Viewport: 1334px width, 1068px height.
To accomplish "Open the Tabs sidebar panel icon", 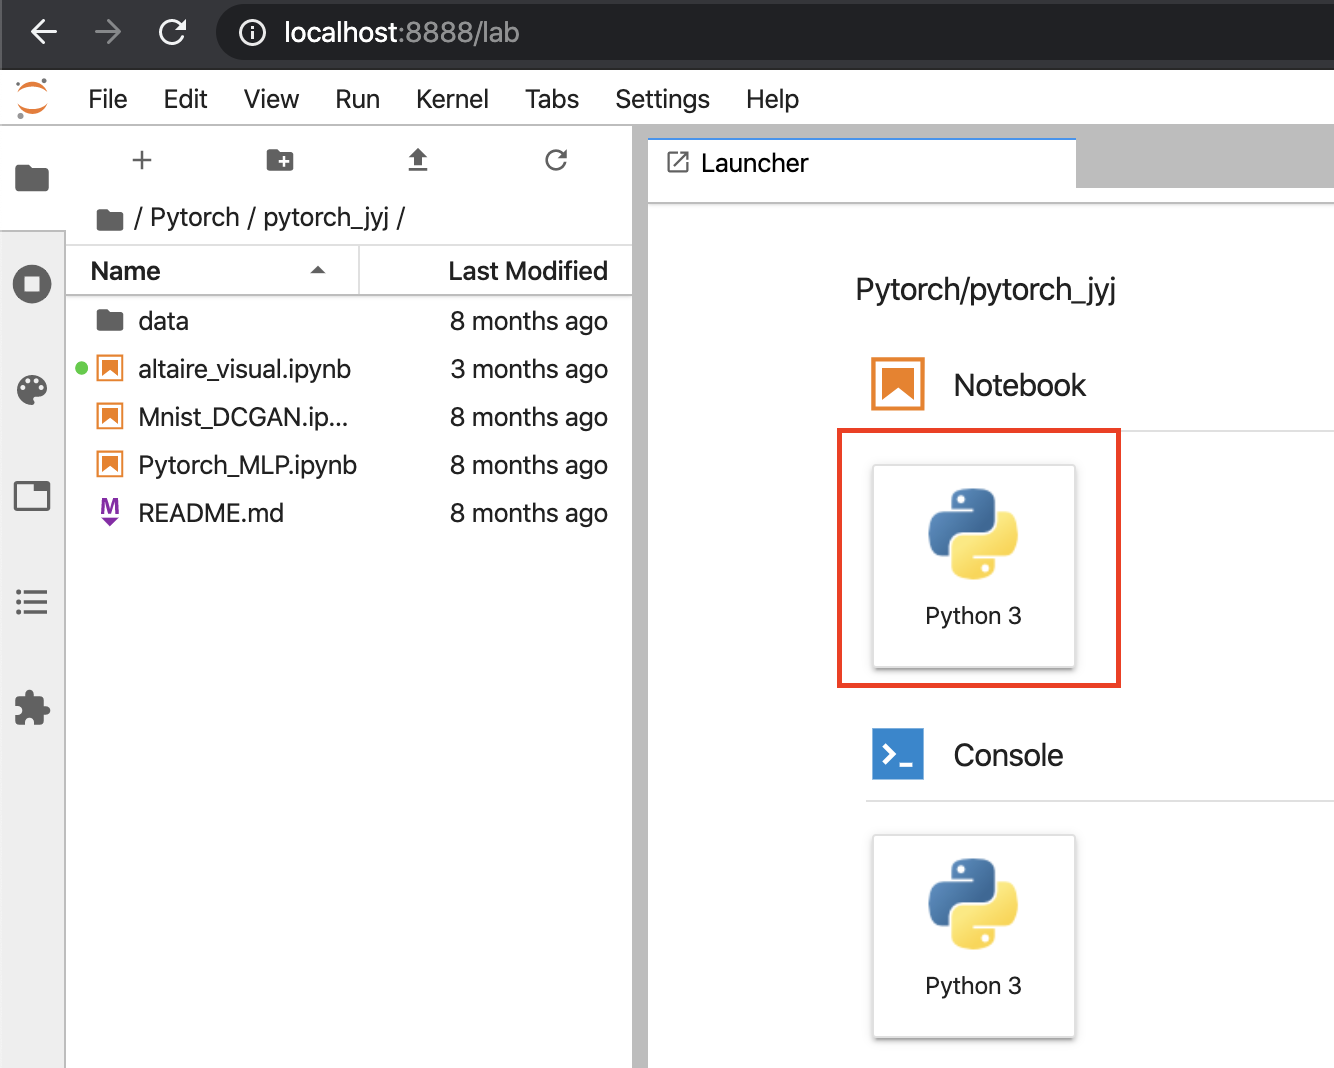I will click(32, 496).
